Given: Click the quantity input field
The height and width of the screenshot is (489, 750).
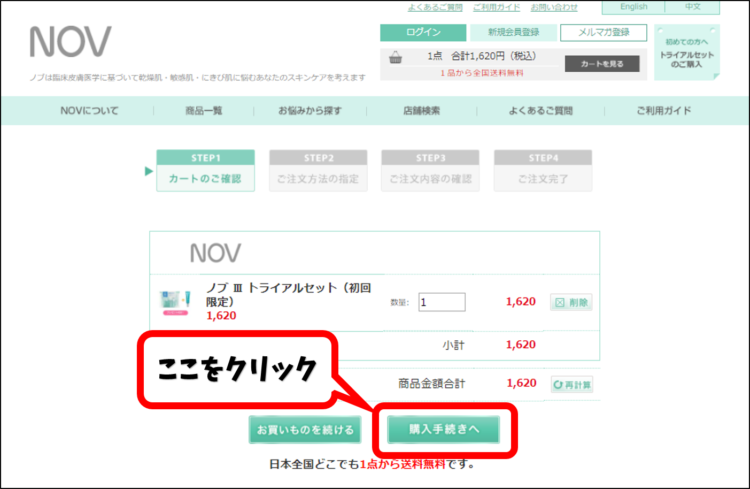Looking at the screenshot, I should 442,302.
